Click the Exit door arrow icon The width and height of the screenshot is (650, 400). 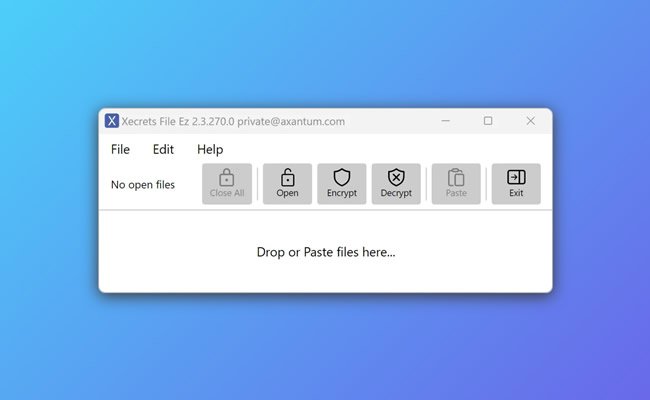click(516, 178)
